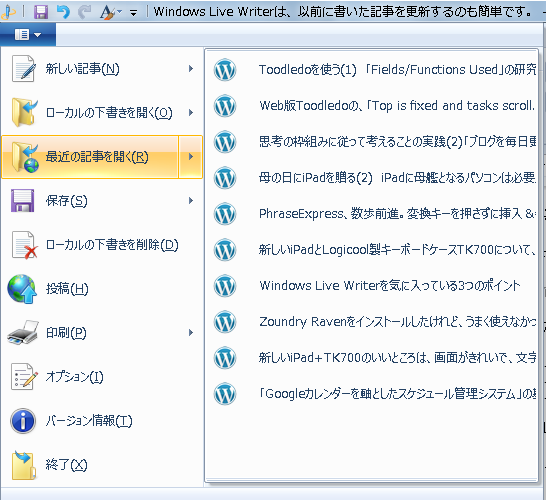The width and height of the screenshot is (546, 500).
Task: Expand the 印刷(P) submenu arrow
Action: 190,333
